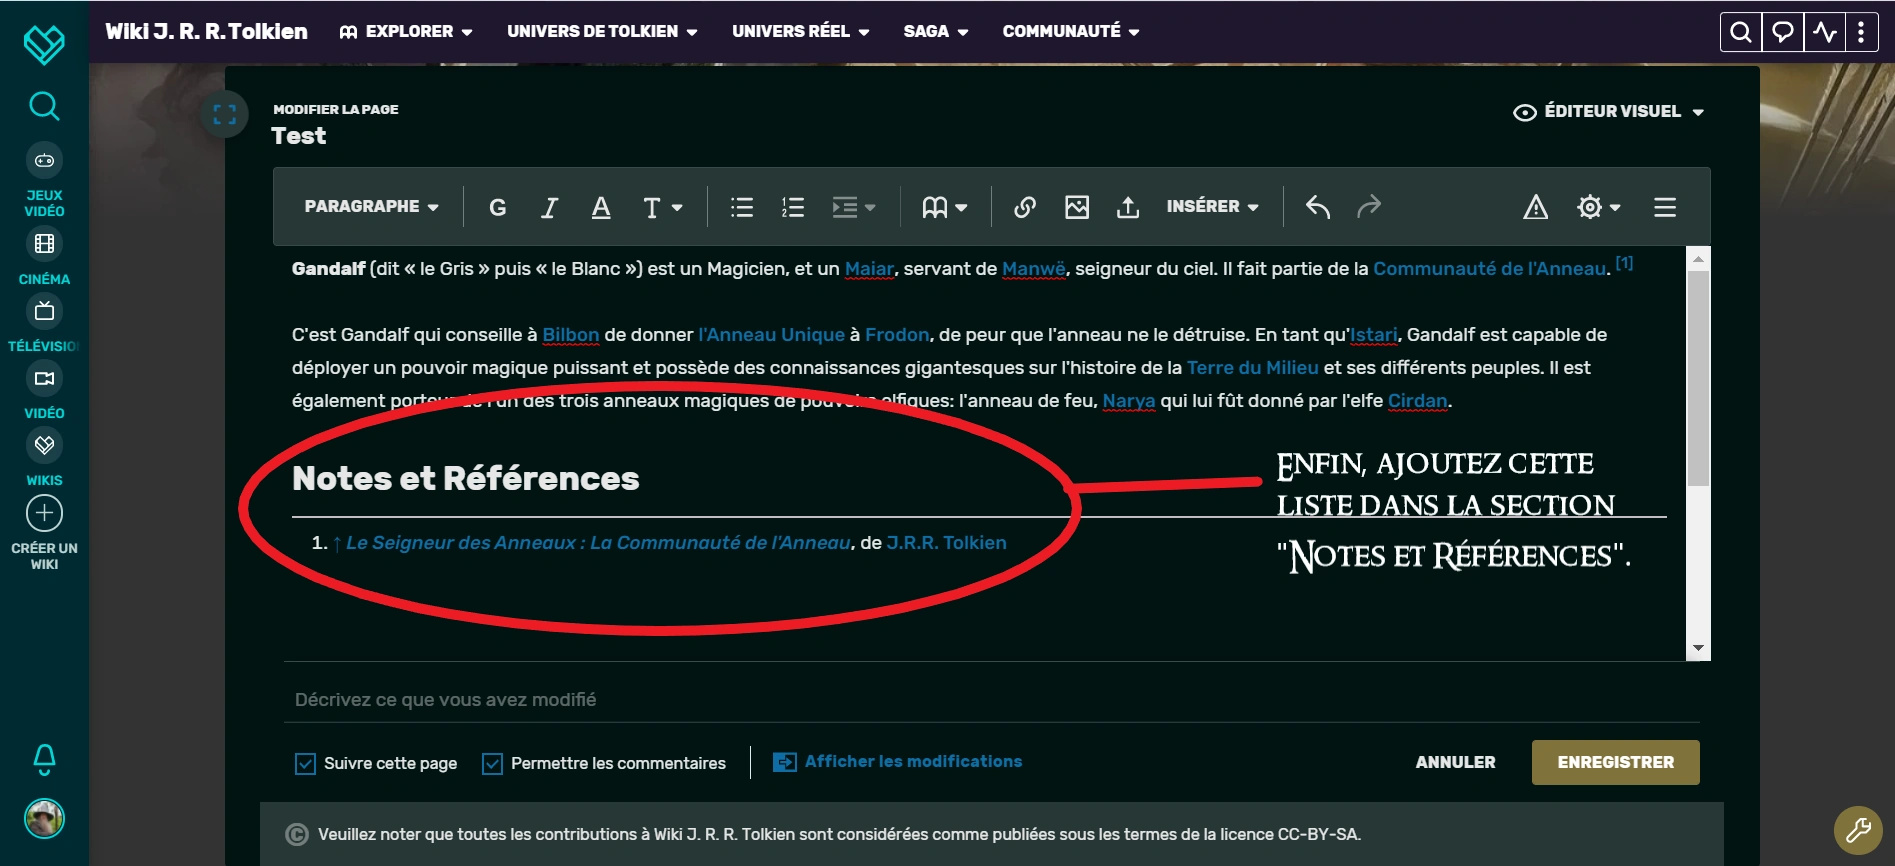Insert an image from the toolbar
This screenshot has height=866, width=1895.
(x=1077, y=207)
